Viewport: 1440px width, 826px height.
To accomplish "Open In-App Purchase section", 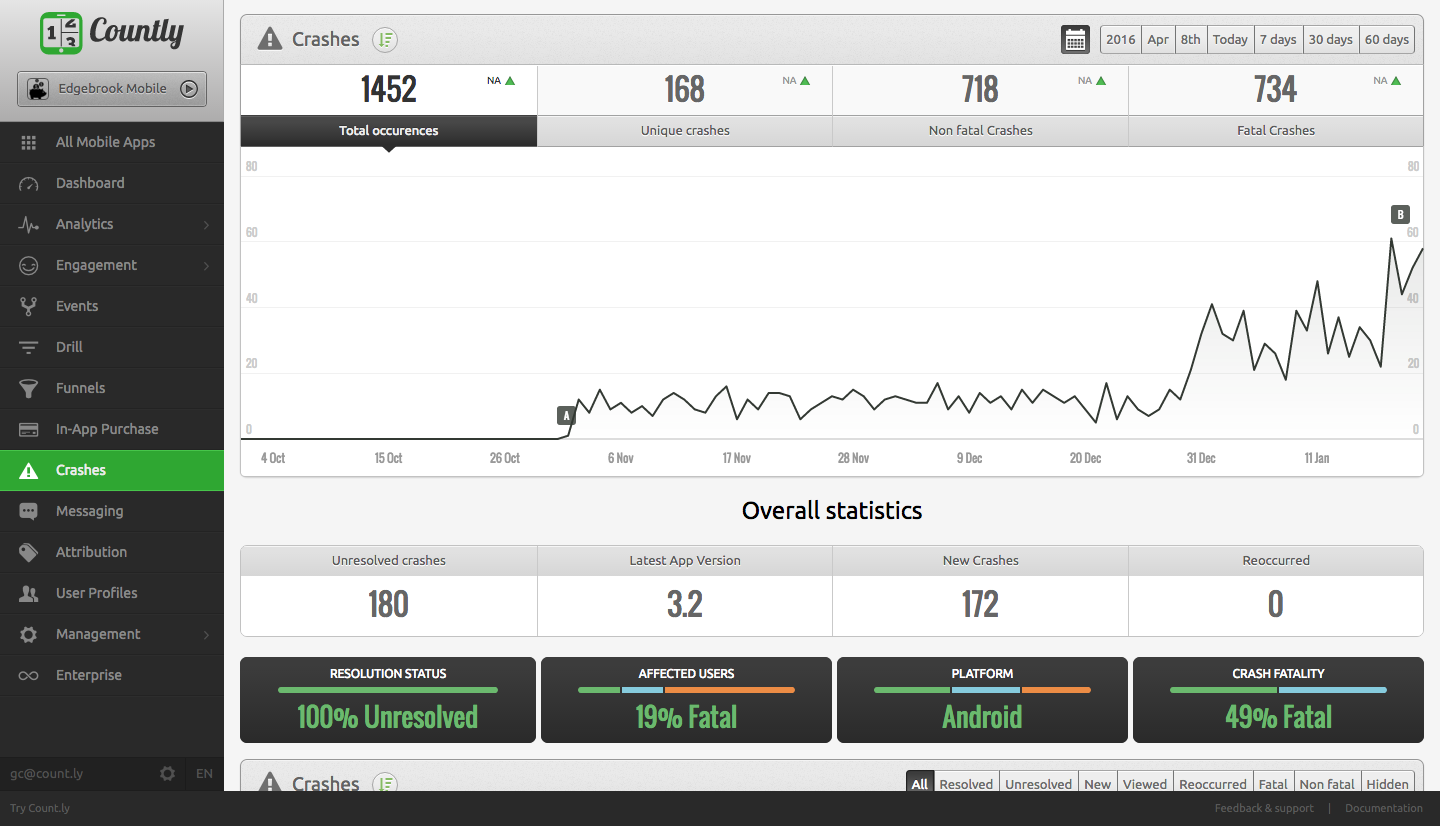I will pos(112,429).
